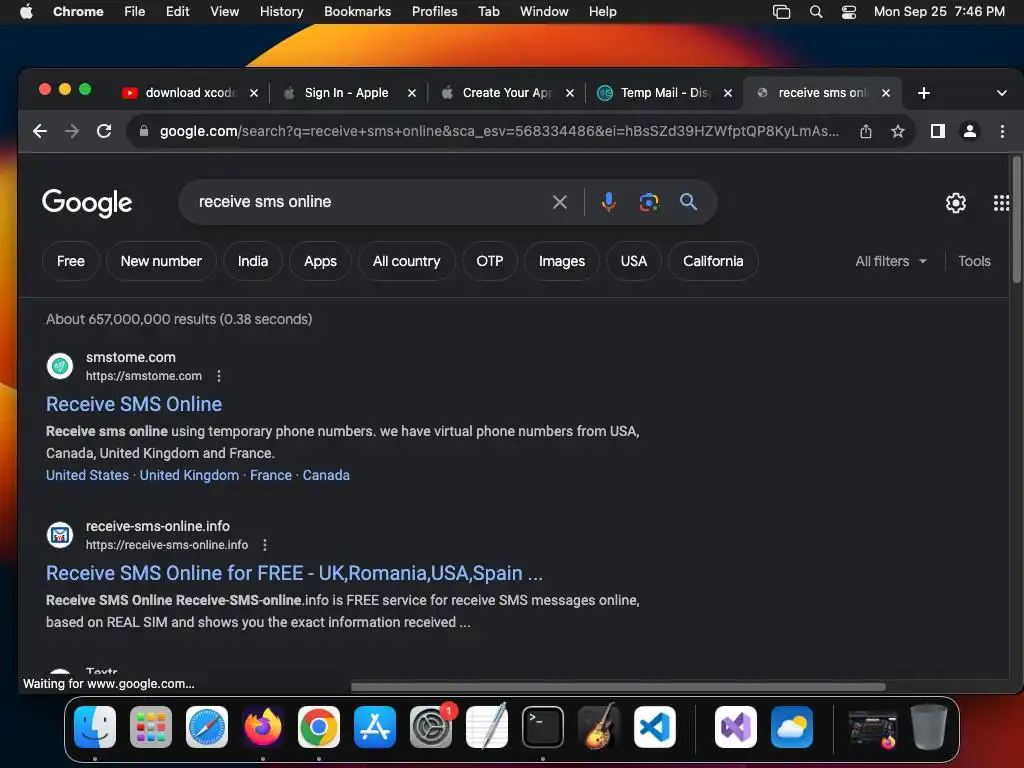Select the OTP filter chip
1024x768 pixels.
pos(490,261)
